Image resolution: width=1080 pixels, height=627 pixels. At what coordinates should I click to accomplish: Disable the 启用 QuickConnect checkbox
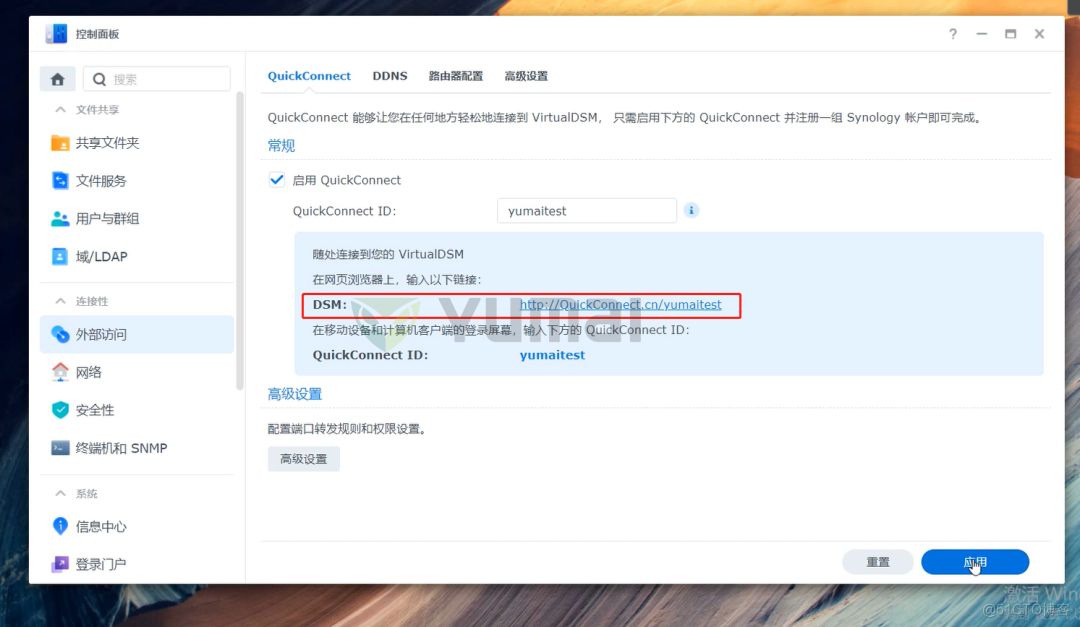[x=276, y=180]
